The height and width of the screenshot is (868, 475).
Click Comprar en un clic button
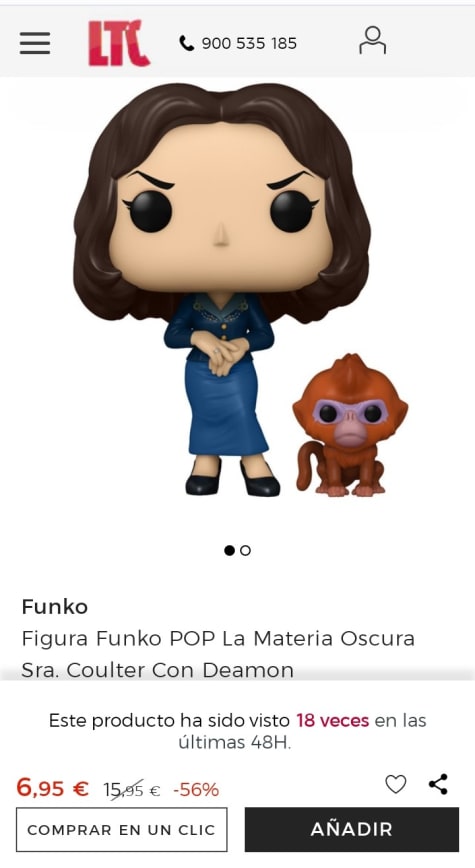click(x=121, y=829)
